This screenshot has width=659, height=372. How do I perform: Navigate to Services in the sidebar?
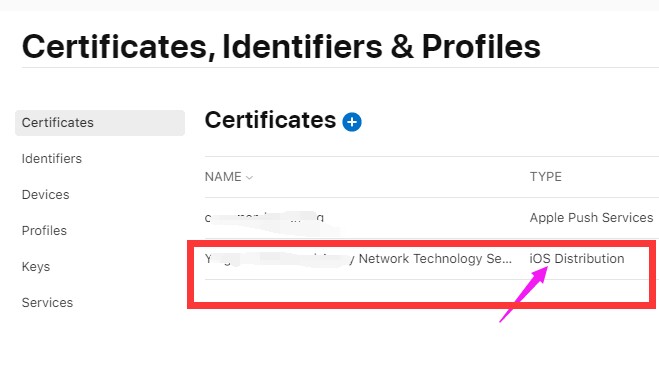click(47, 303)
